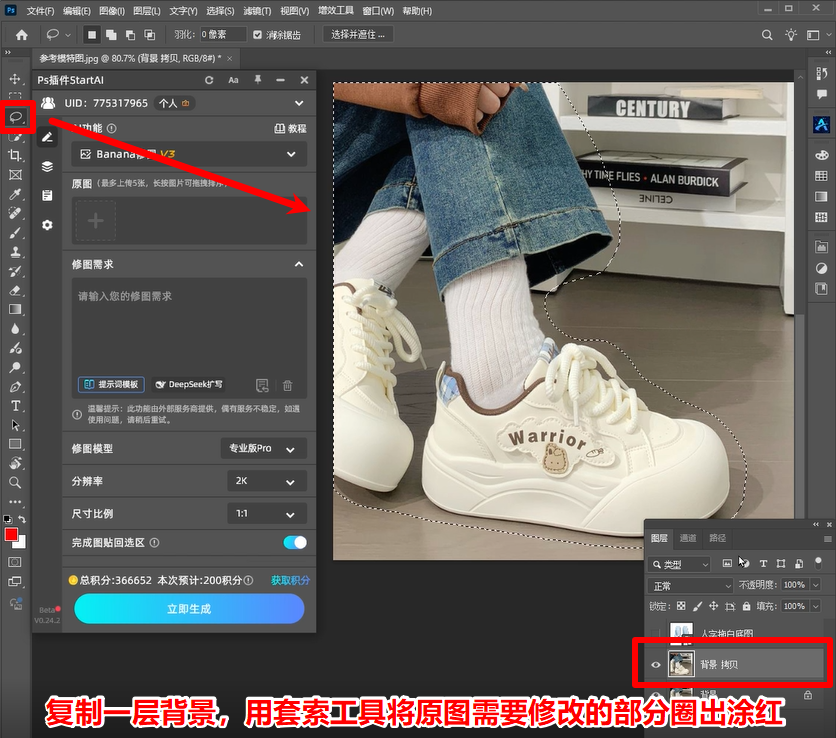Select the Eraser tool
Screen dimensions: 836x738
tap(15, 291)
